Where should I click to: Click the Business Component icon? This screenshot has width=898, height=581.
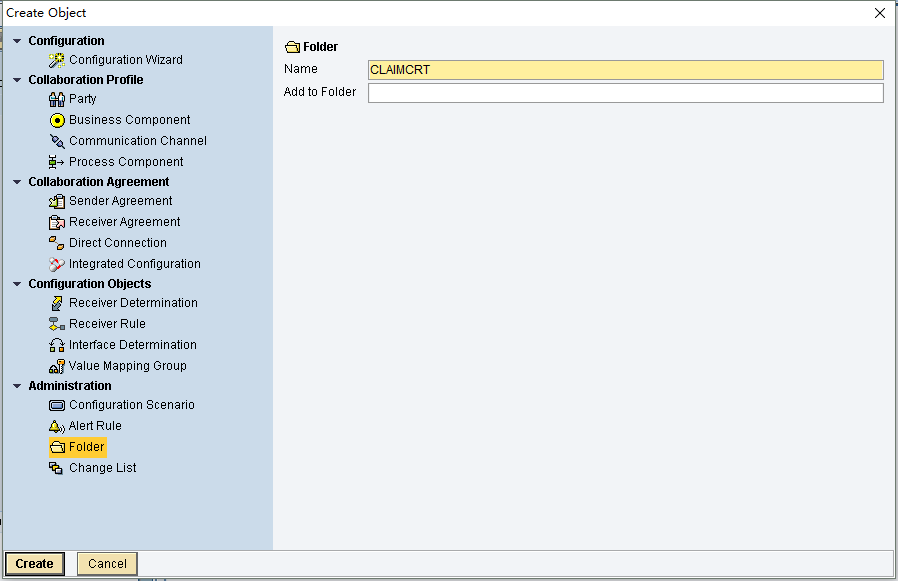point(57,120)
